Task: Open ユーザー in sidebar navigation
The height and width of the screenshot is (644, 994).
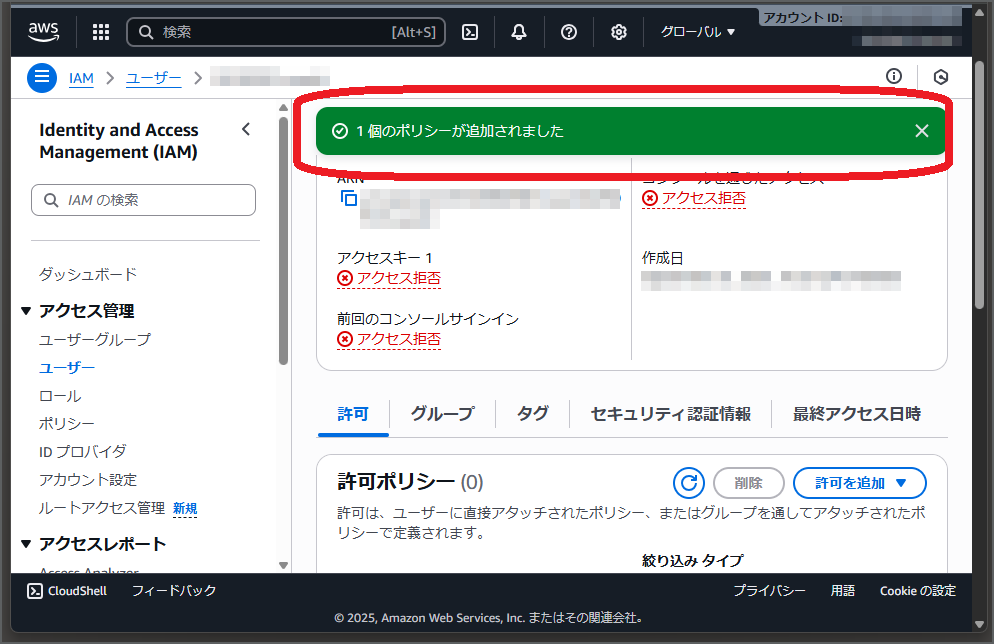Action: (x=67, y=368)
